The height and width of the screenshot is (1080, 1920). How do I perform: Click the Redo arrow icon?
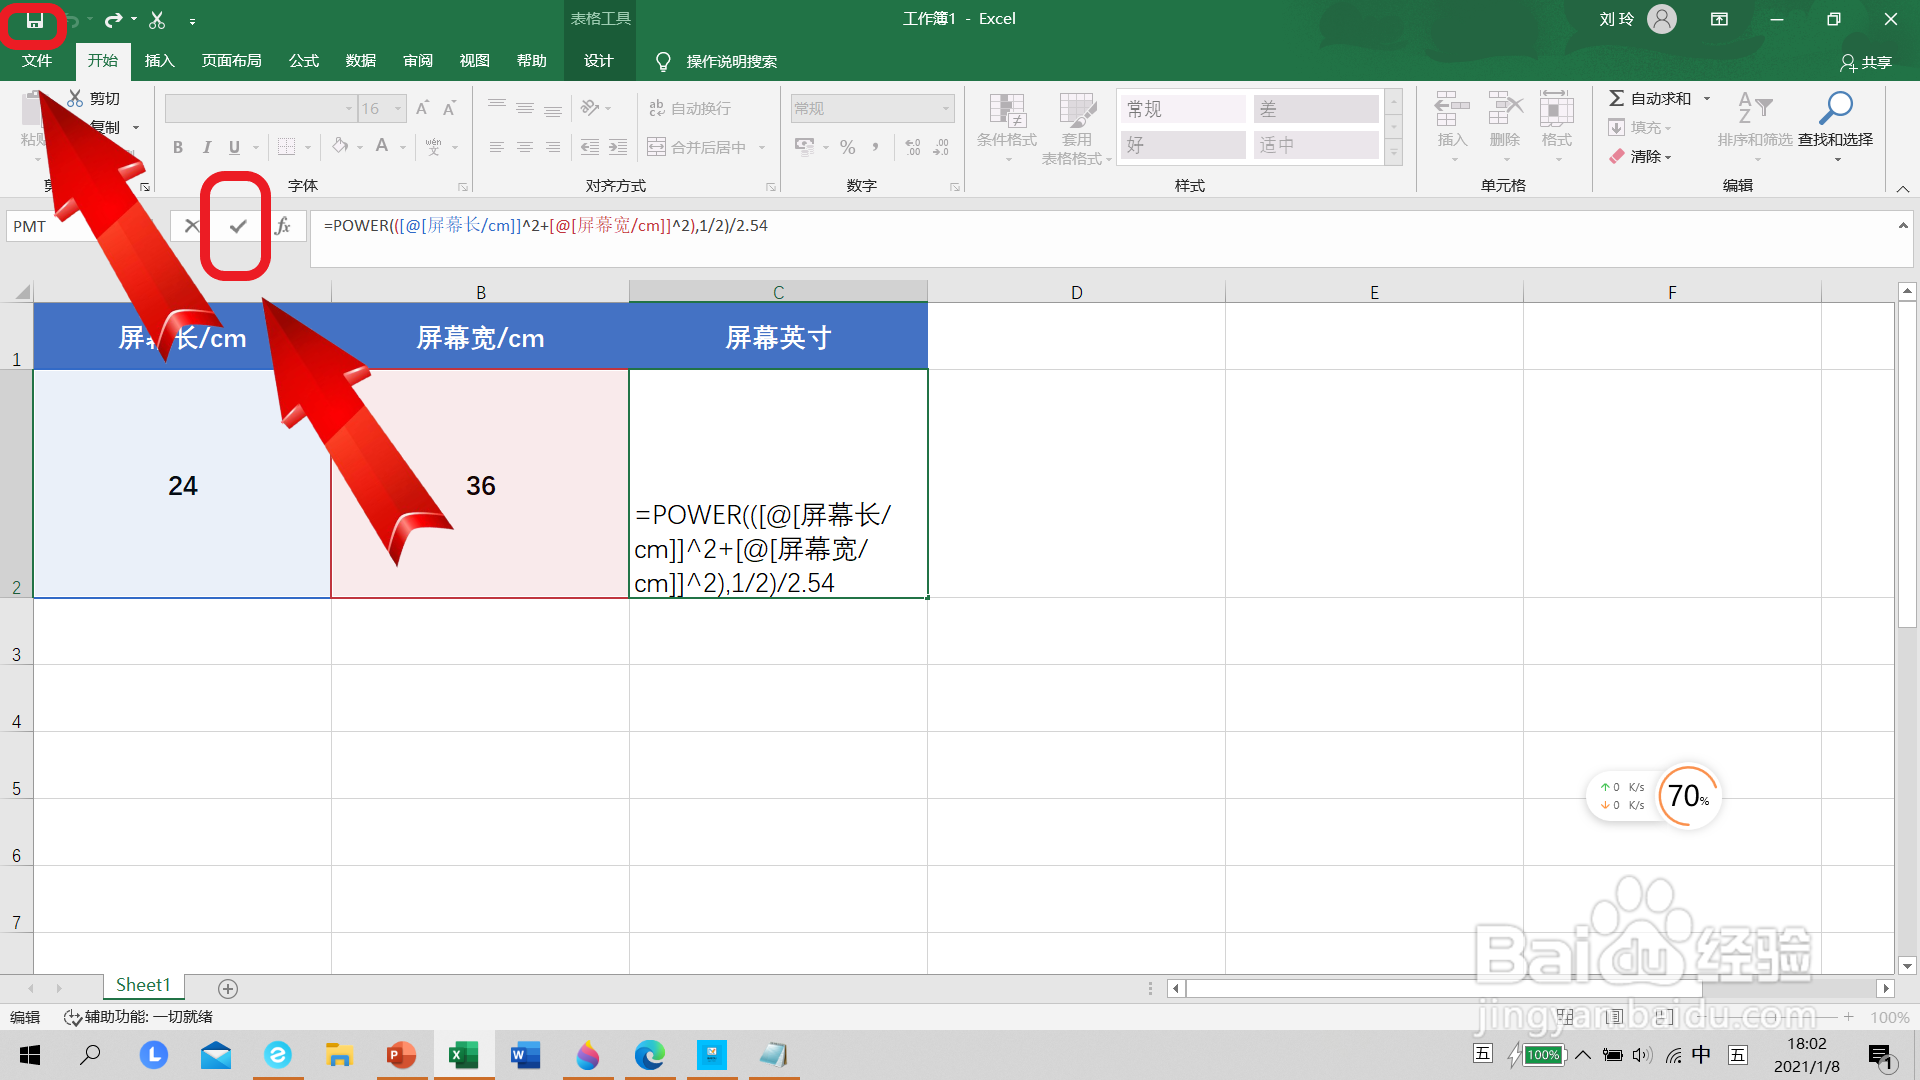coord(113,20)
